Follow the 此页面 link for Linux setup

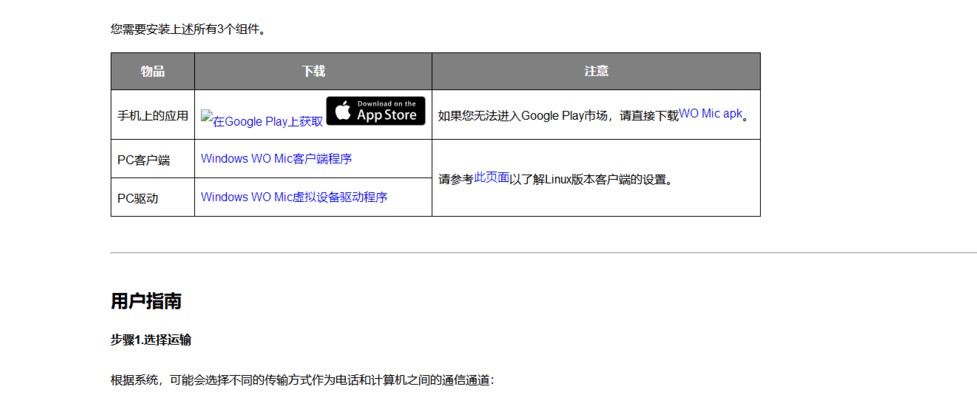[x=492, y=178]
